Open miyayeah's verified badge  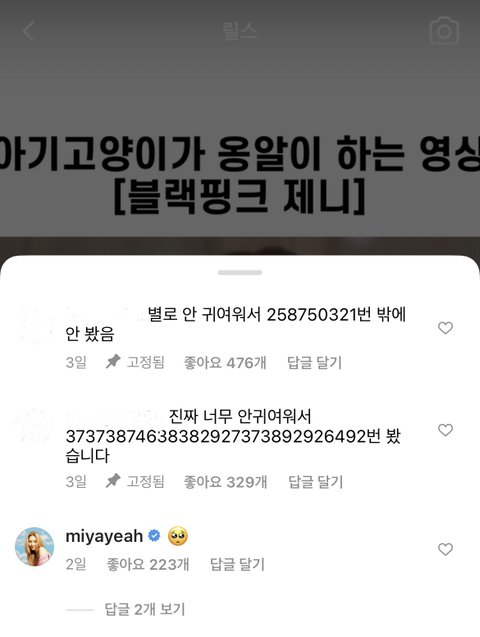pyautogui.click(x=154, y=536)
